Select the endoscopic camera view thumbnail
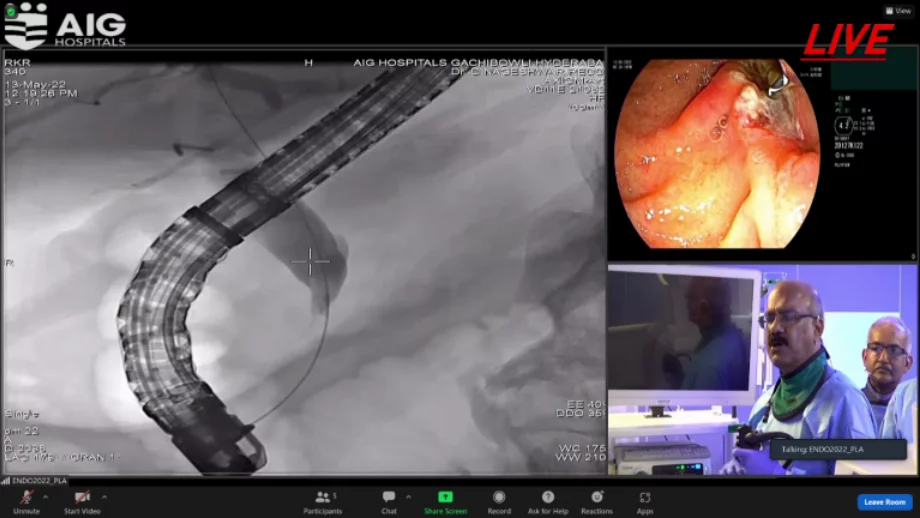 point(716,155)
